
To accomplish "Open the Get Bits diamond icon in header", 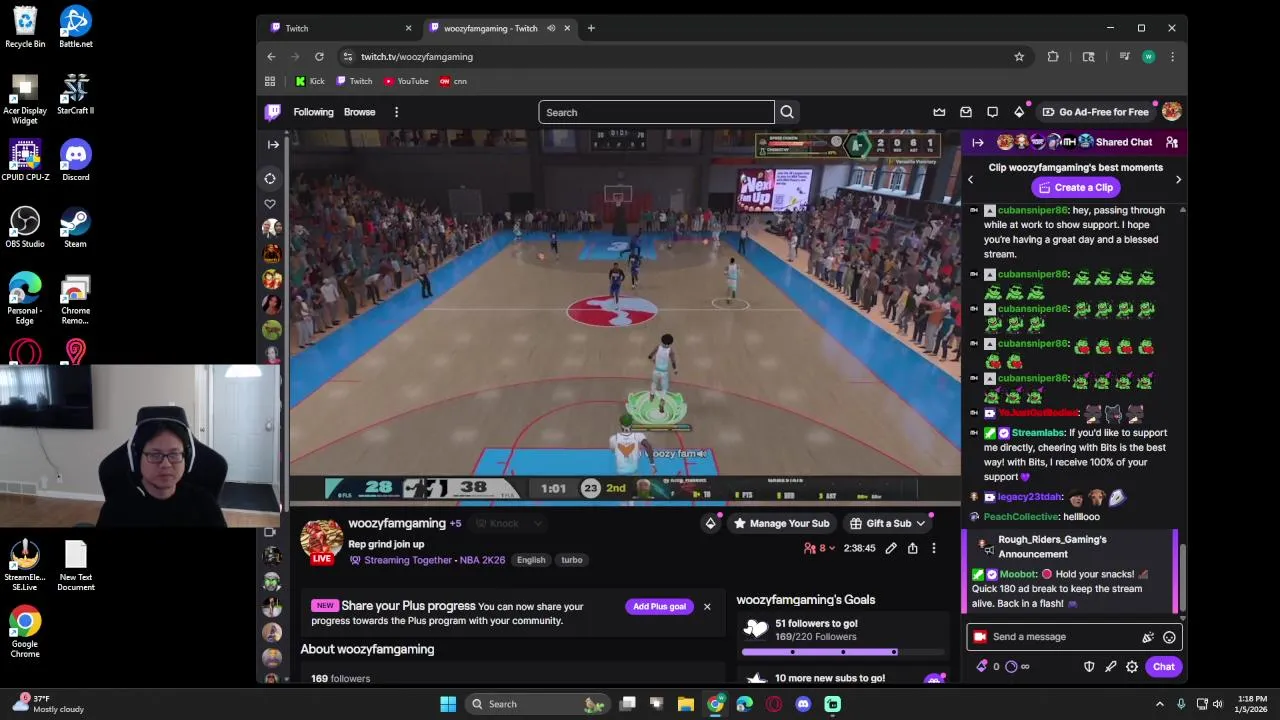I will pos(1019,112).
